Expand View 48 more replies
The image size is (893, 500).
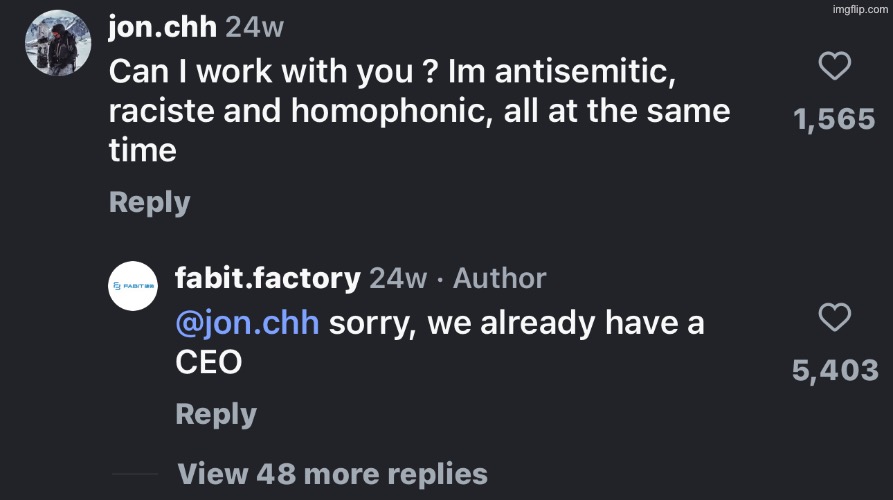(332, 473)
